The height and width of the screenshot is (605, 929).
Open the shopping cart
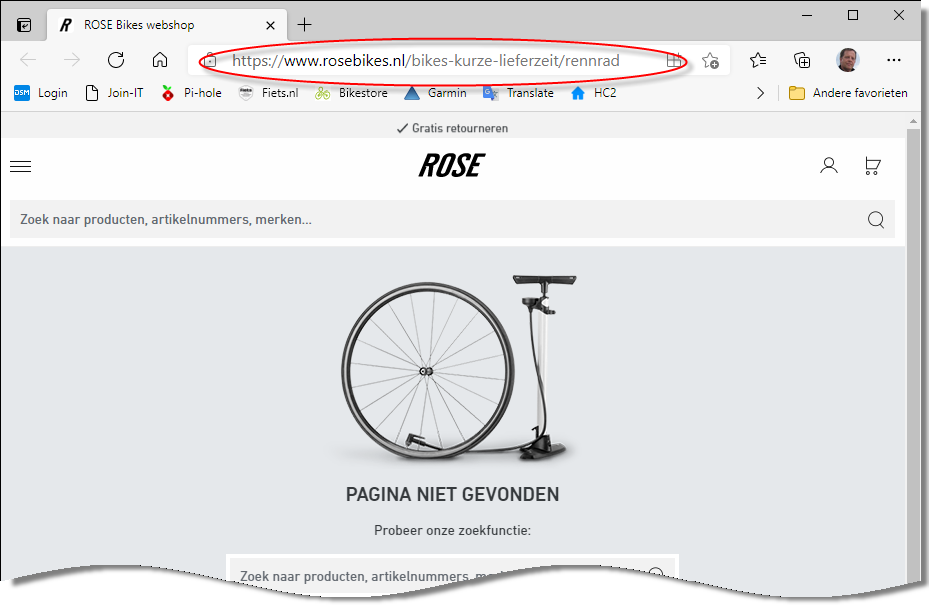tap(872, 166)
